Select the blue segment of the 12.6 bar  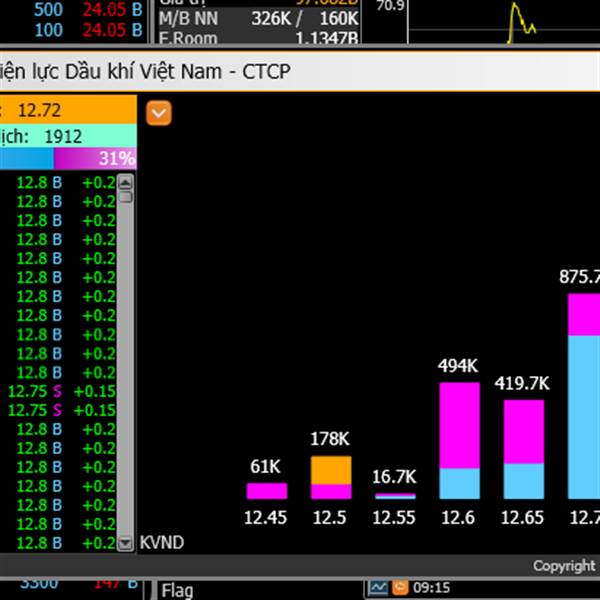[460, 484]
